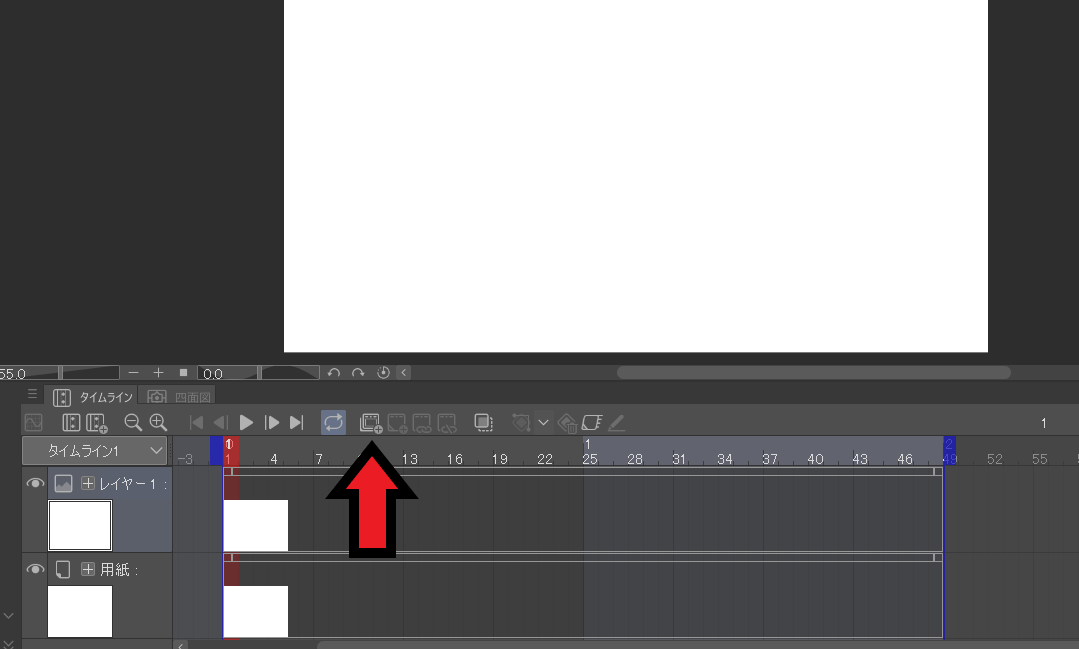The height and width of the screenshot is (649, 1079).
Task: Expand the レイヤー1 track
Action: coord(88,484)
